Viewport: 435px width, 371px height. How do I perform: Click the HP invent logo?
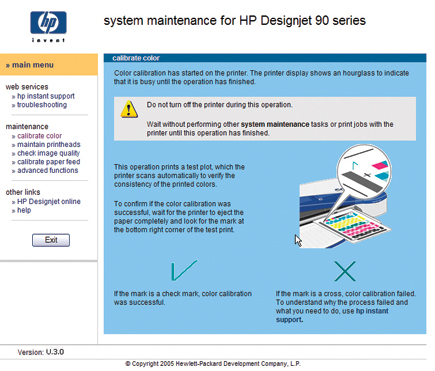tap(48, 27)
